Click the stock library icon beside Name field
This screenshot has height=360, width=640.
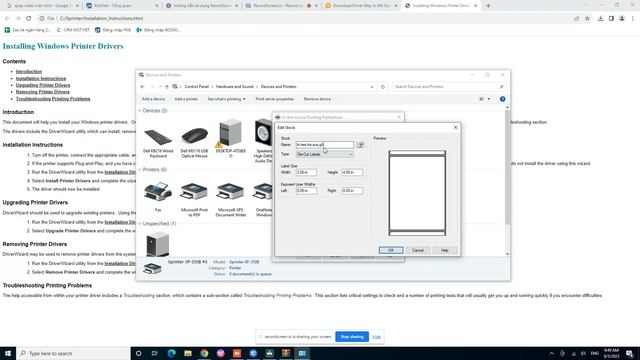click(360, 145)
